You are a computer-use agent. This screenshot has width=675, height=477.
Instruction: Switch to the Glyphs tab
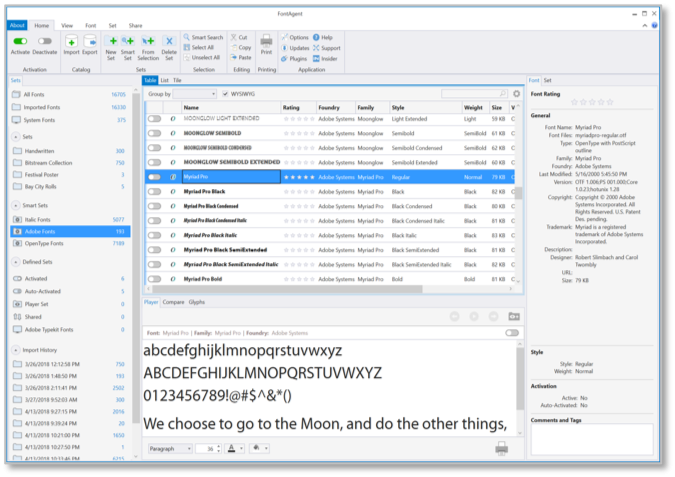[x=197, y=302]
